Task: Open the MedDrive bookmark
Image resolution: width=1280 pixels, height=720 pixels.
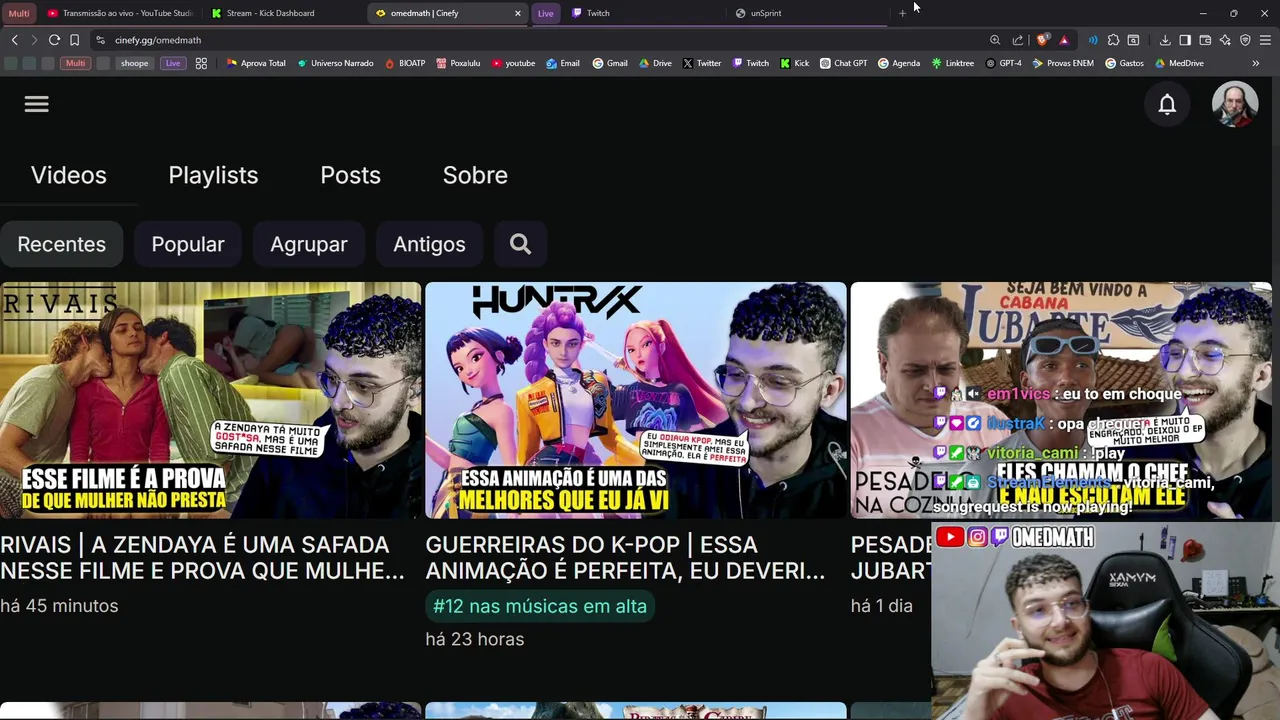Action: (1179, 63)
